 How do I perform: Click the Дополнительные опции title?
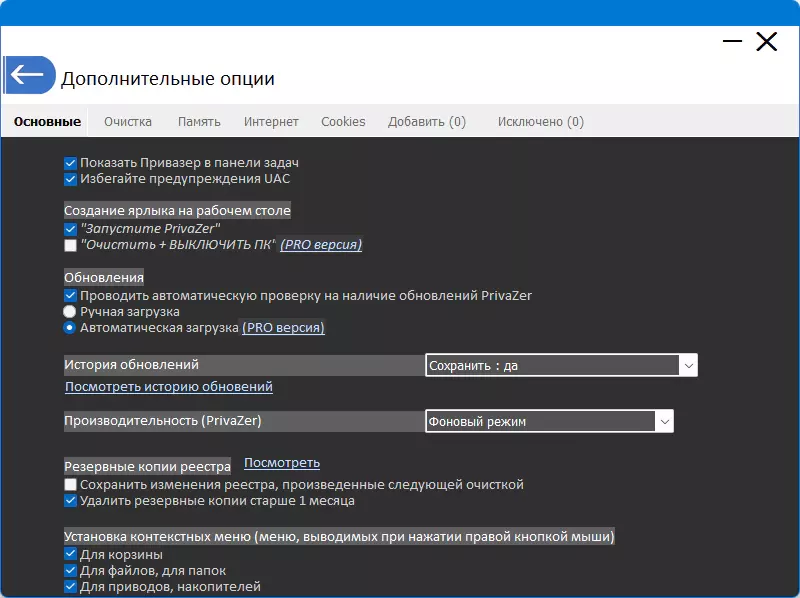click(x=168, y=79)
